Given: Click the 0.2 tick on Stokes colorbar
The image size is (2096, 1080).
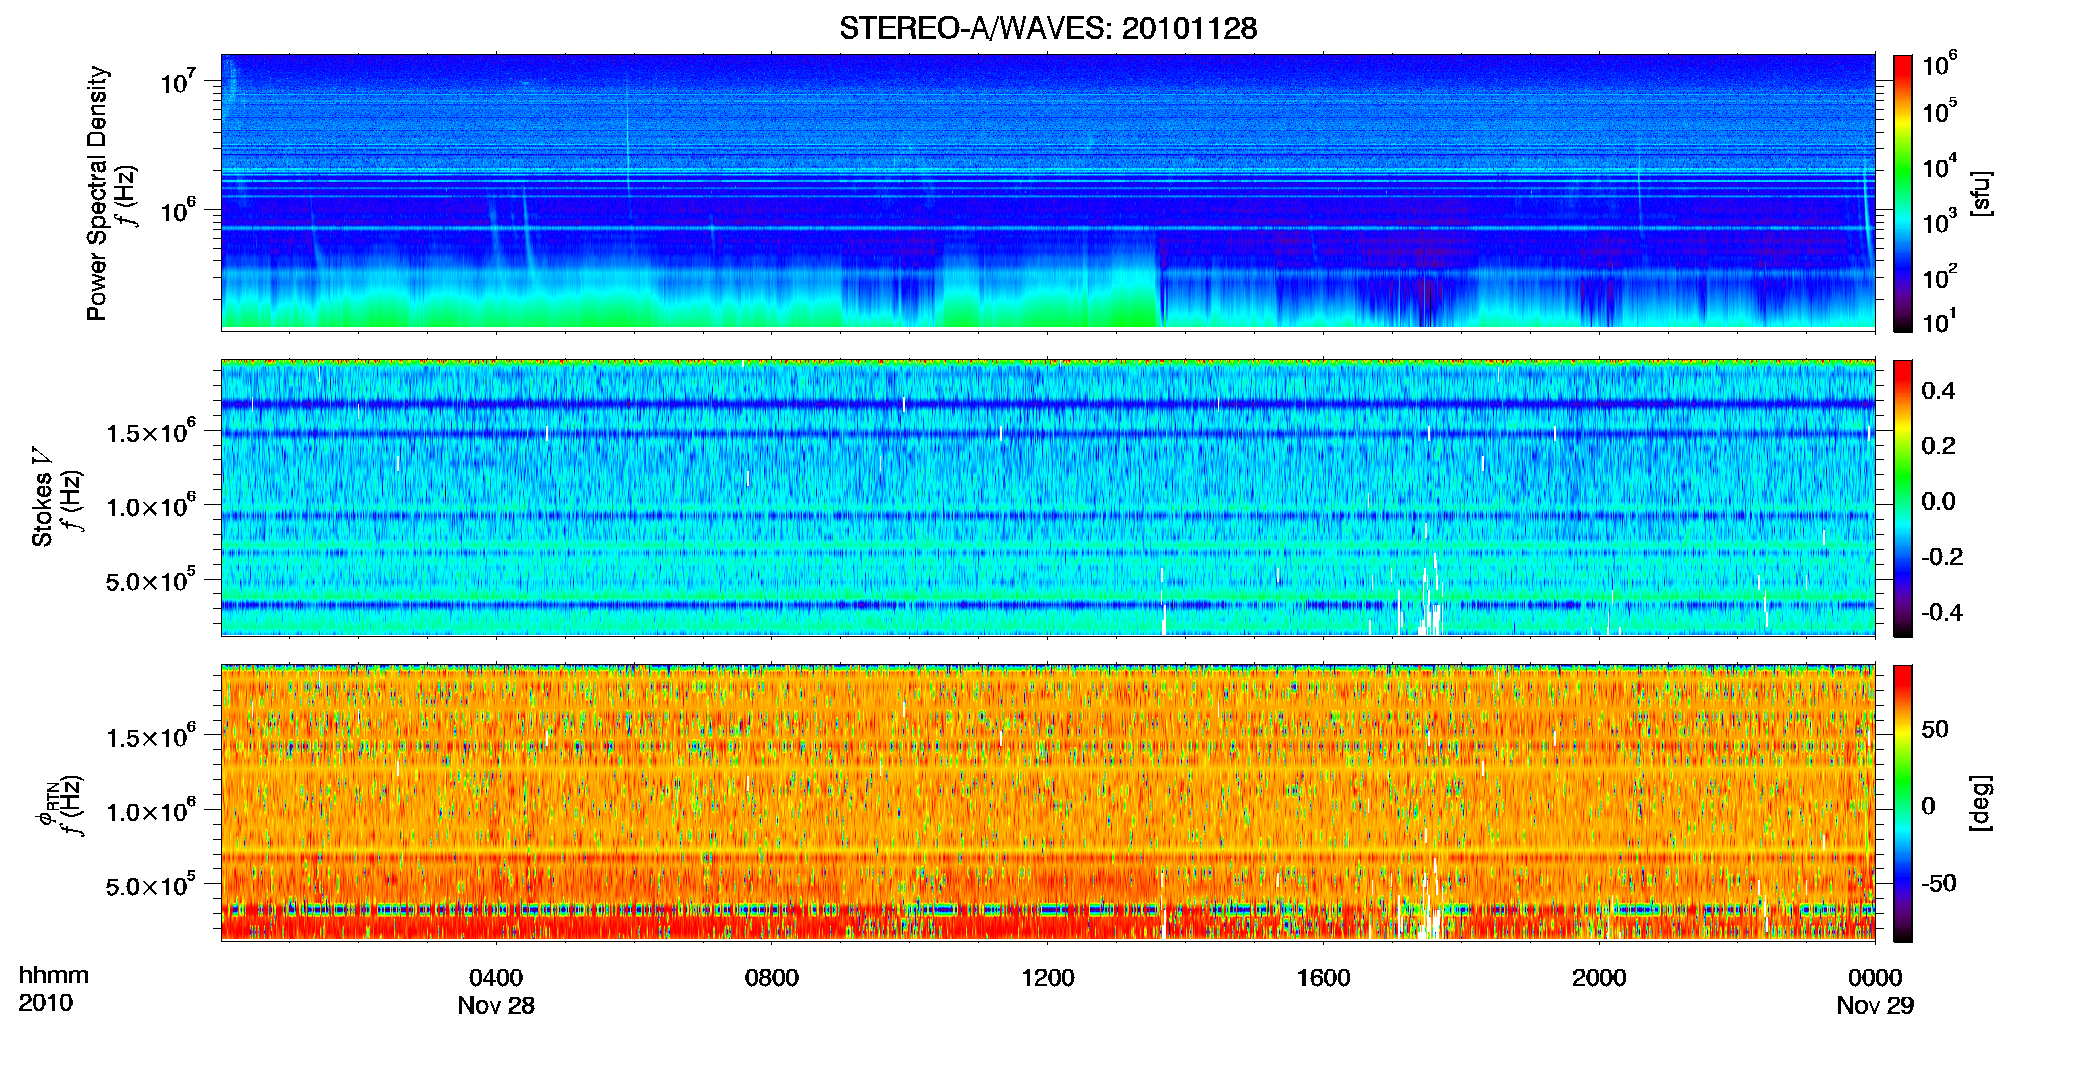Looking at the screenshot, I should 1938,446.
